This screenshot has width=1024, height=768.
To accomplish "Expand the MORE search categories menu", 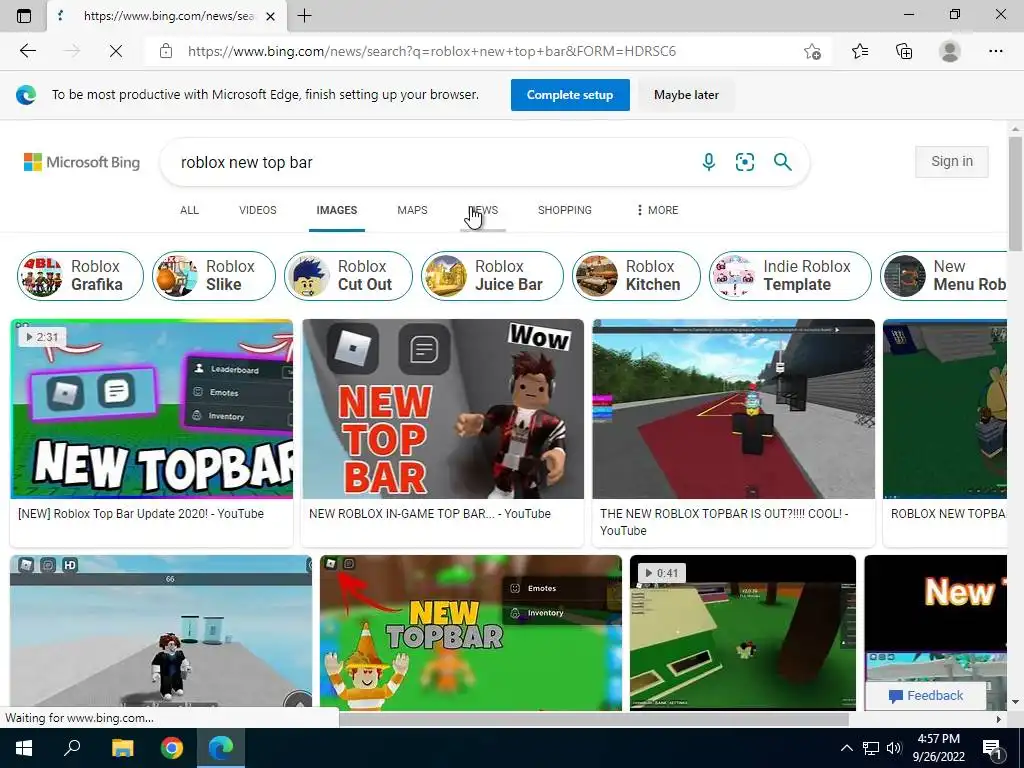I will [657, 210].
